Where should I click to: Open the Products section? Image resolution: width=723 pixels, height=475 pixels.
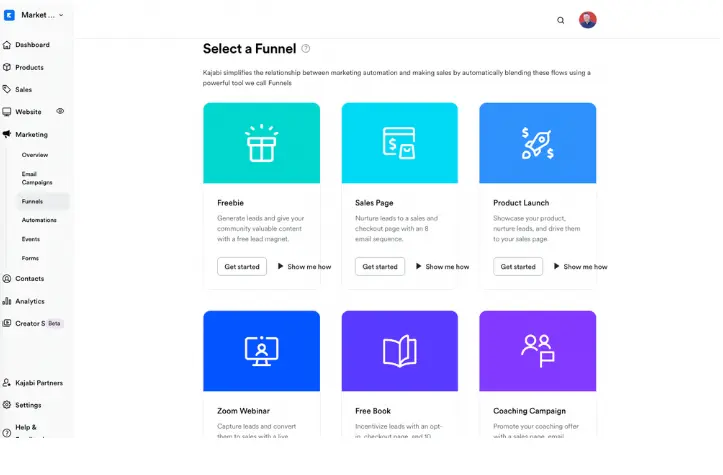pyautogui.click(x=30, y=67)
